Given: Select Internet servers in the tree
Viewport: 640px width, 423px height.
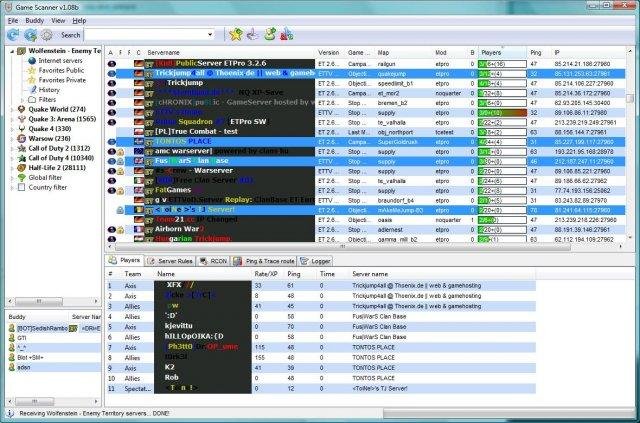Looking at the screenshot, I should coord(60,60).
